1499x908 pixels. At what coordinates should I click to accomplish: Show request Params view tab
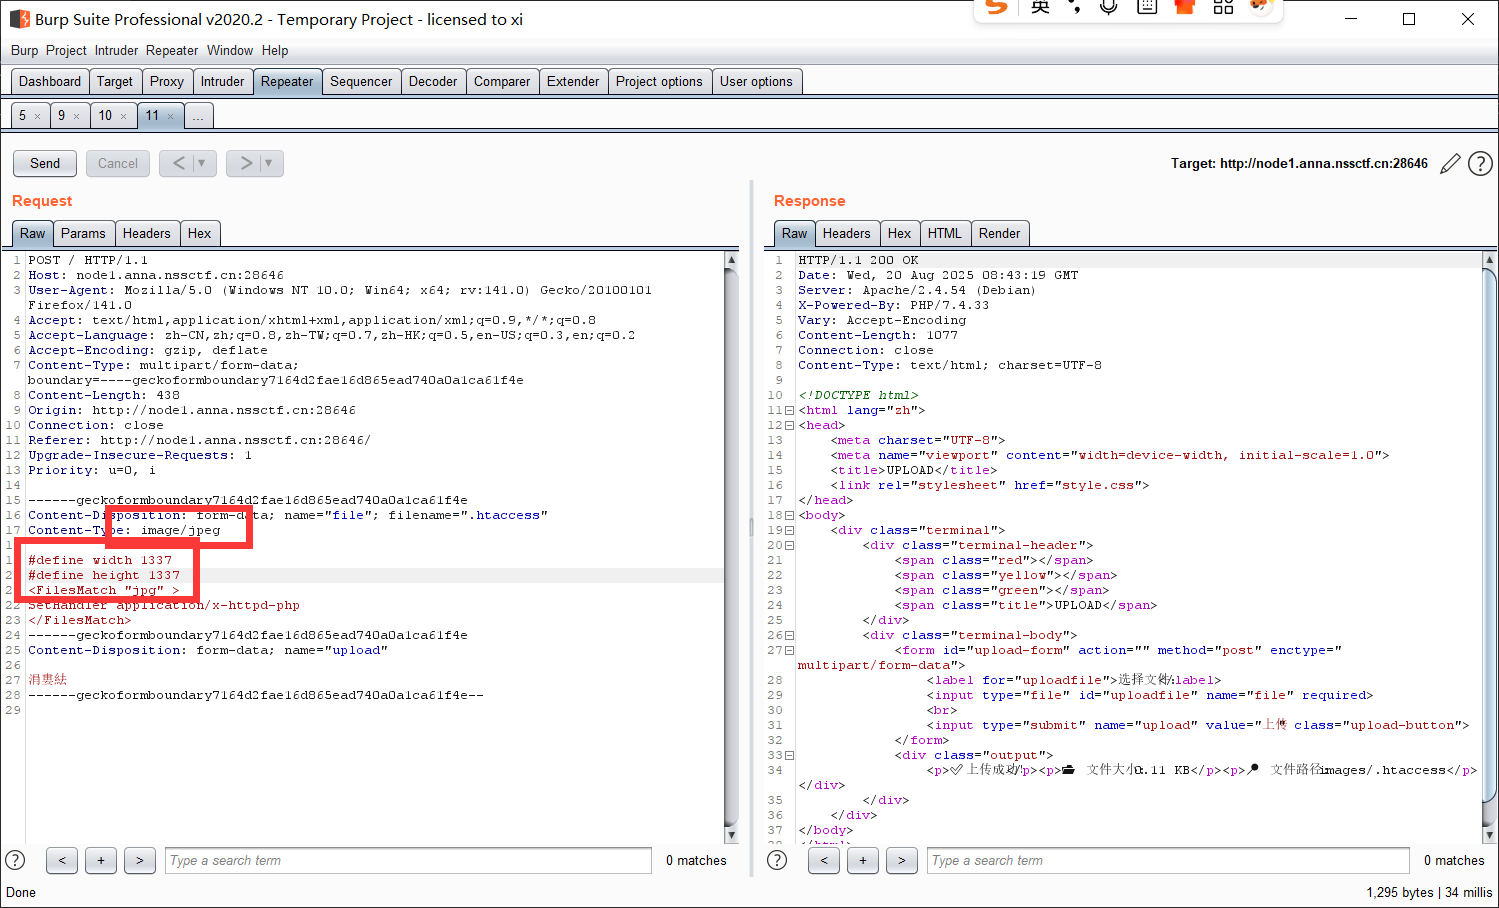pyautogui.click(x=83, y=234)
